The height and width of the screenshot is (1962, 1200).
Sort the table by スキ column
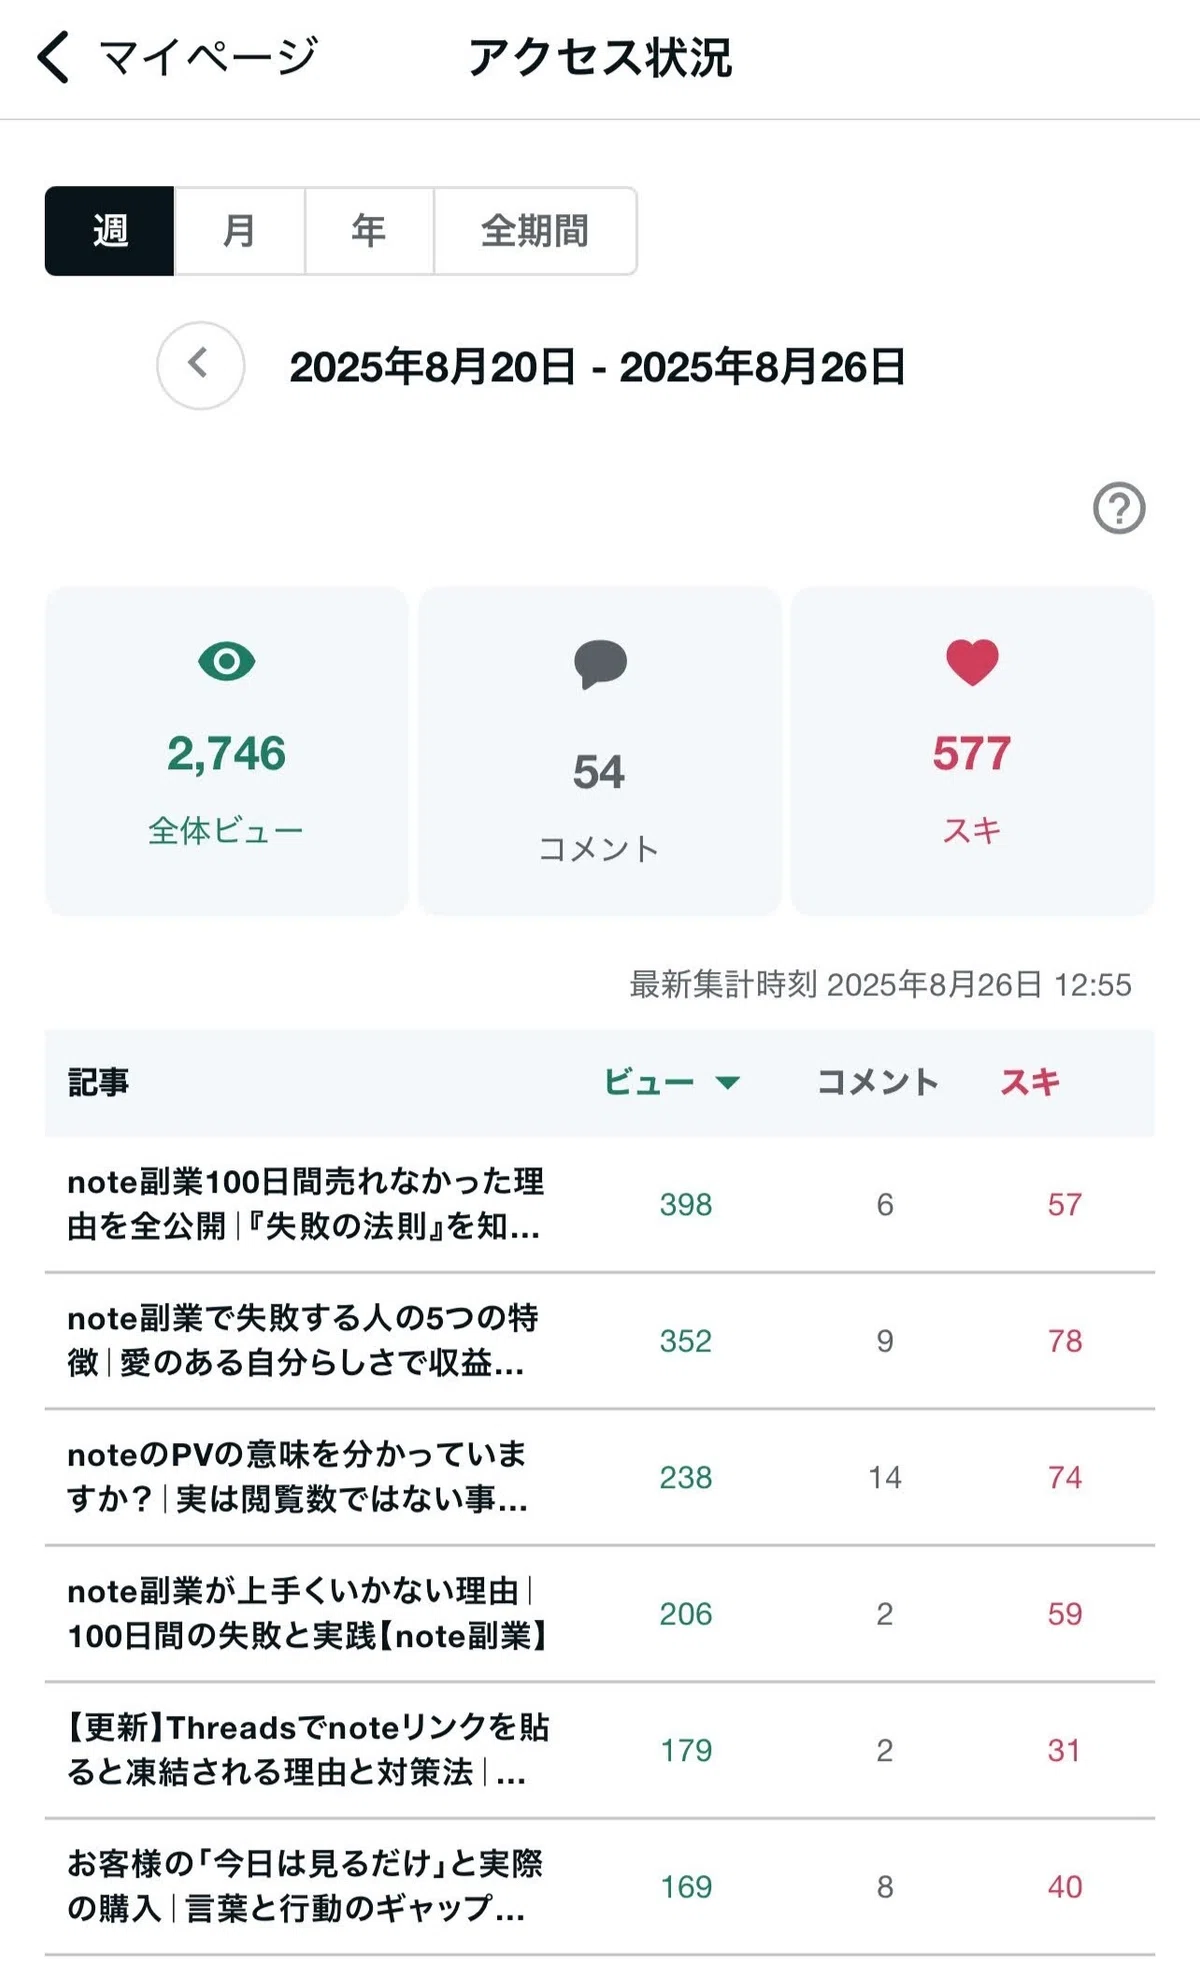pyautogui.click(x=1030, y=1082)
